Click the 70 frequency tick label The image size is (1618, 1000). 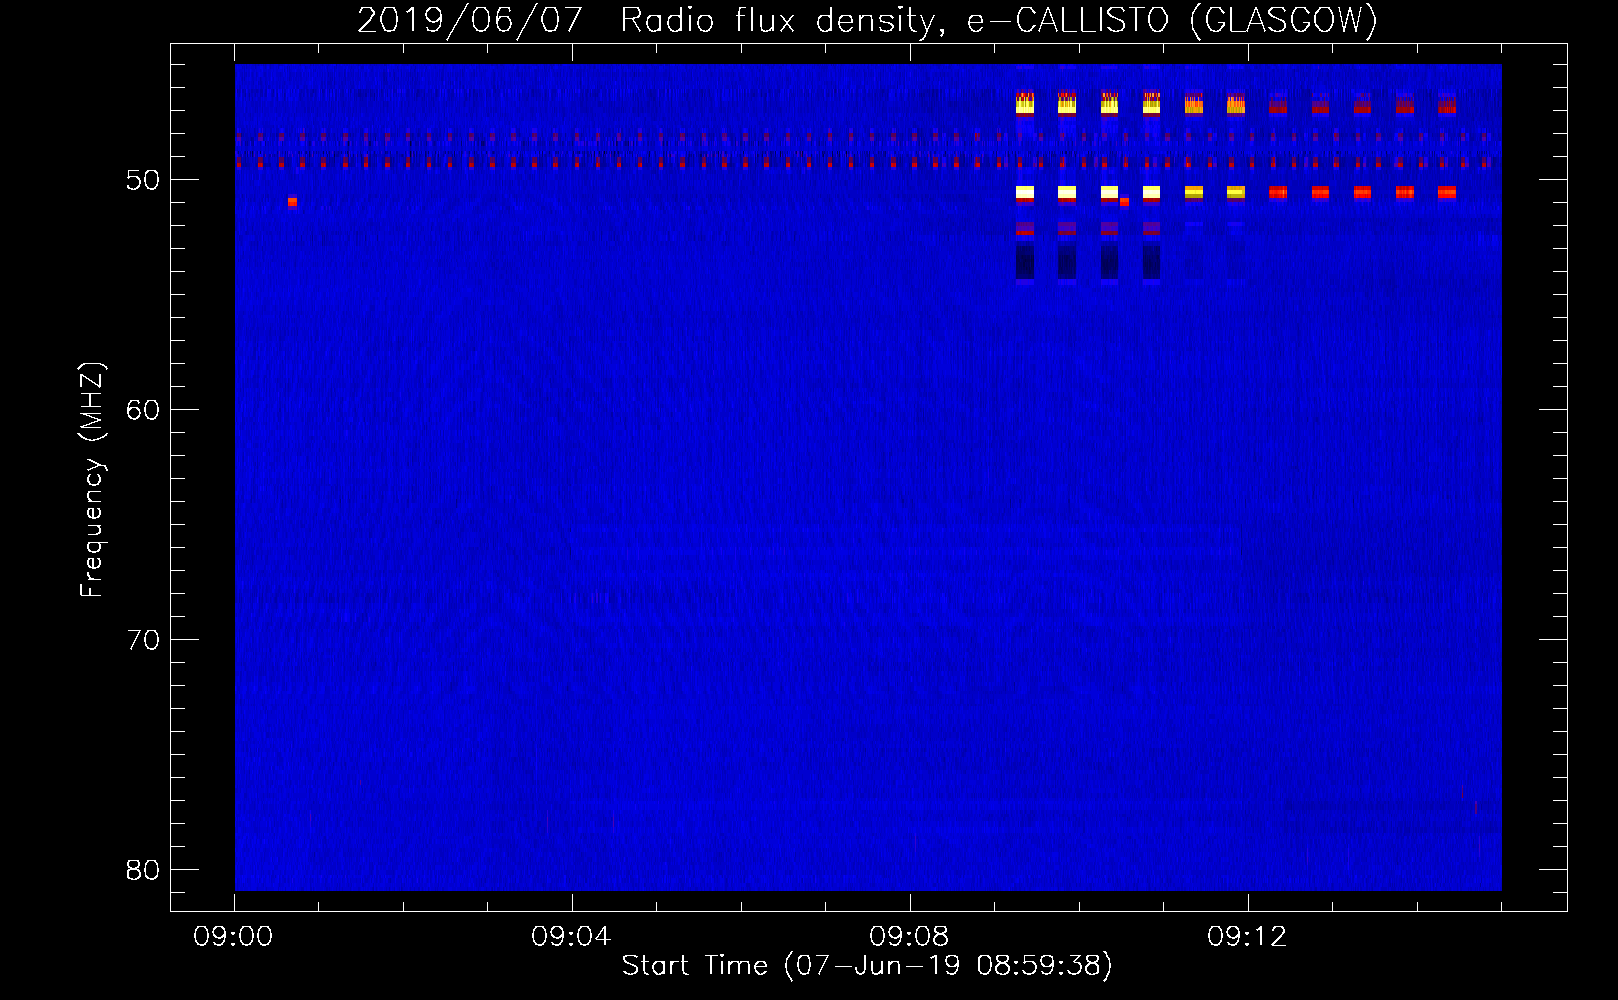[143, 640]
